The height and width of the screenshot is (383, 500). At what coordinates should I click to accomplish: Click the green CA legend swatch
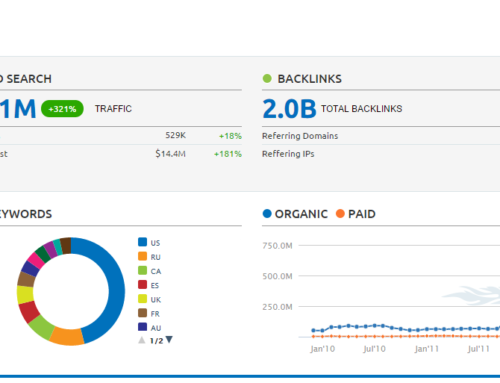coord(142,270)
